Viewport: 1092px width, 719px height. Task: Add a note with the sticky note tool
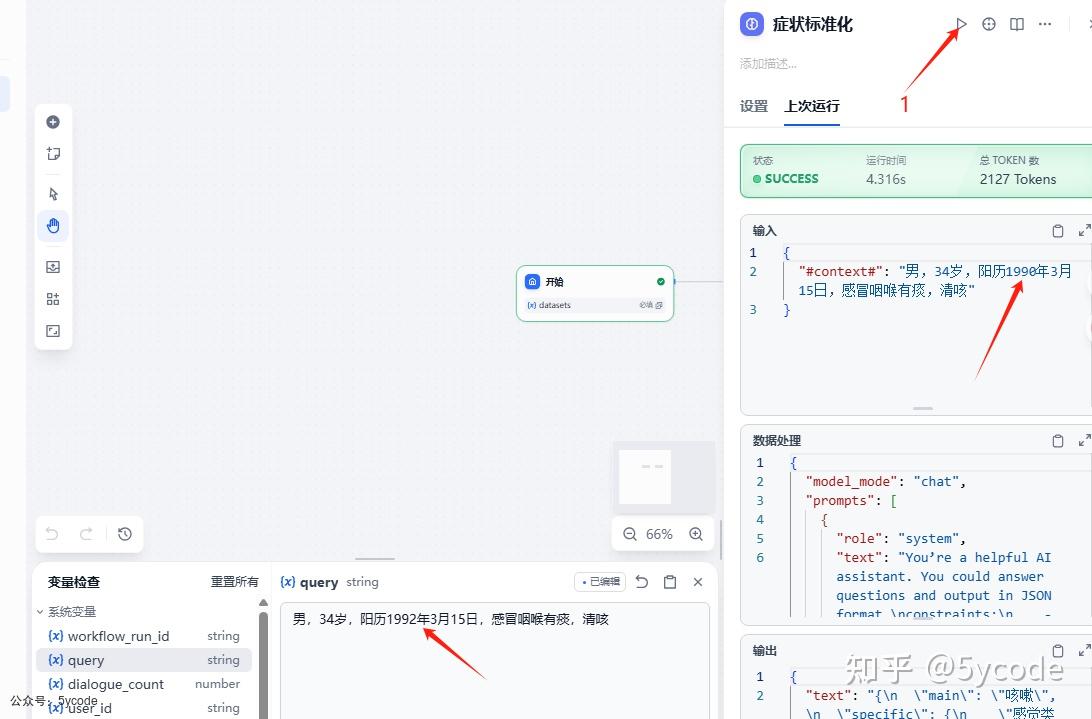(53, 154)
